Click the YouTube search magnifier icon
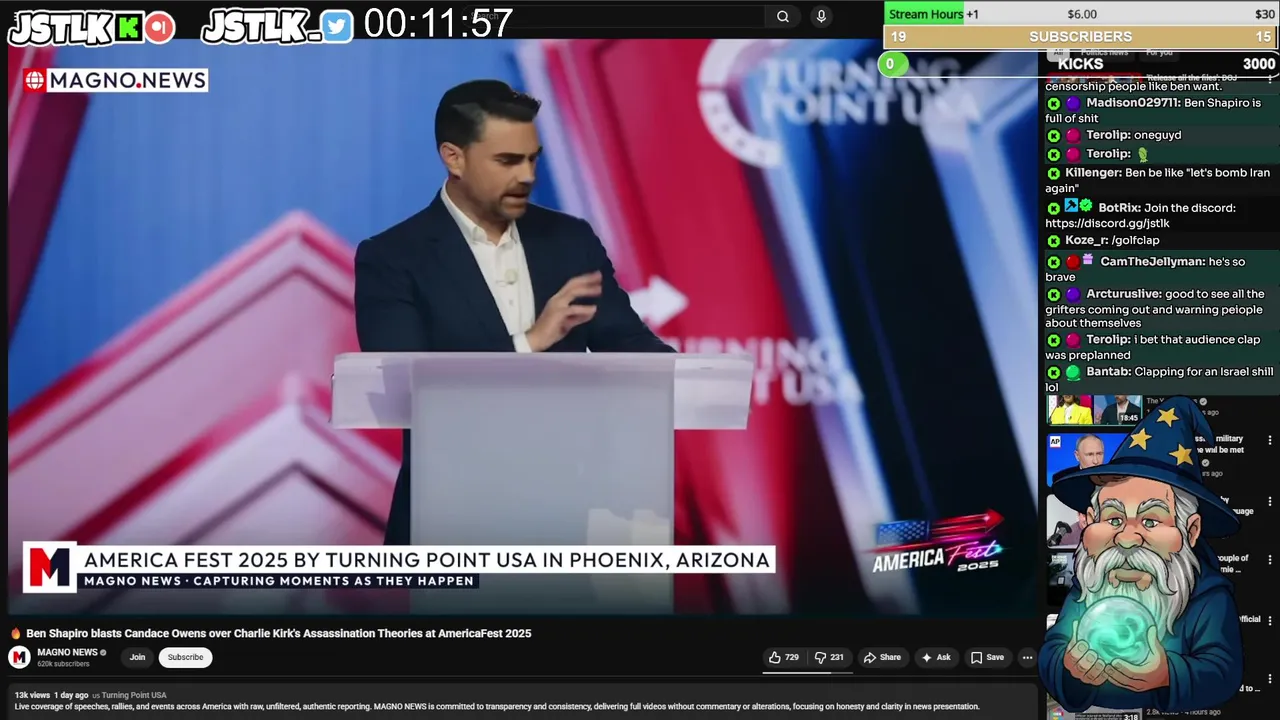1280x720 pixels. tap(783, 16)
